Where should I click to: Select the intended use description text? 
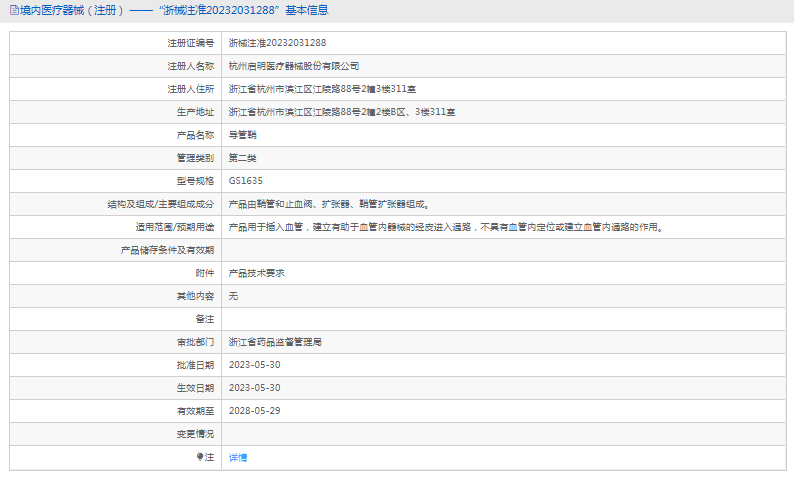click(x=446, y=227)
